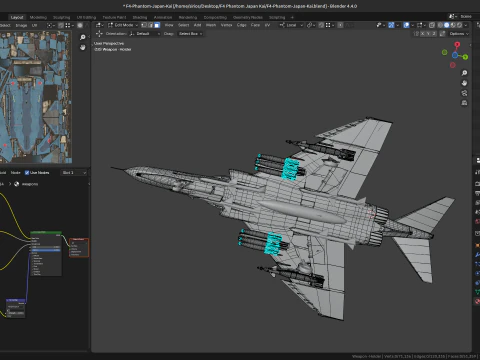This screenshot has width=480, height=360.
Task: Select the red-outlined output node
Action: 79,247
